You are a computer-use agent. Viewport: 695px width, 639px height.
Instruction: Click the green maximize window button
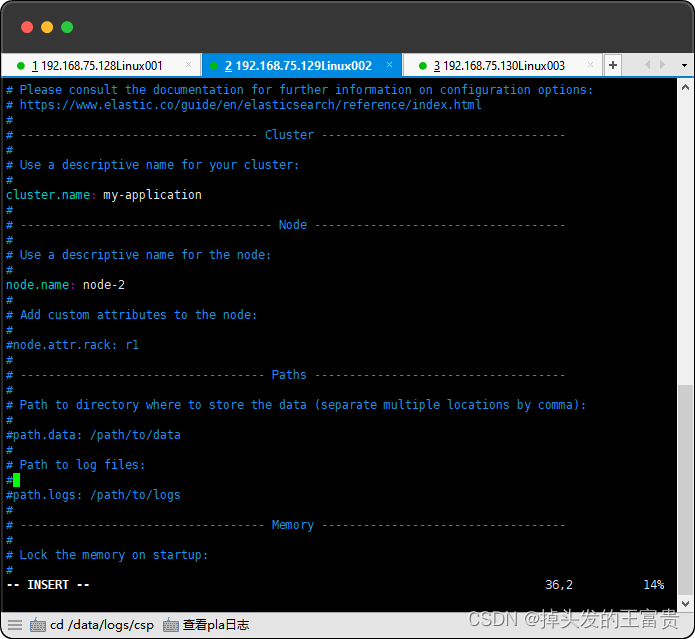click(x=67, y=27)
